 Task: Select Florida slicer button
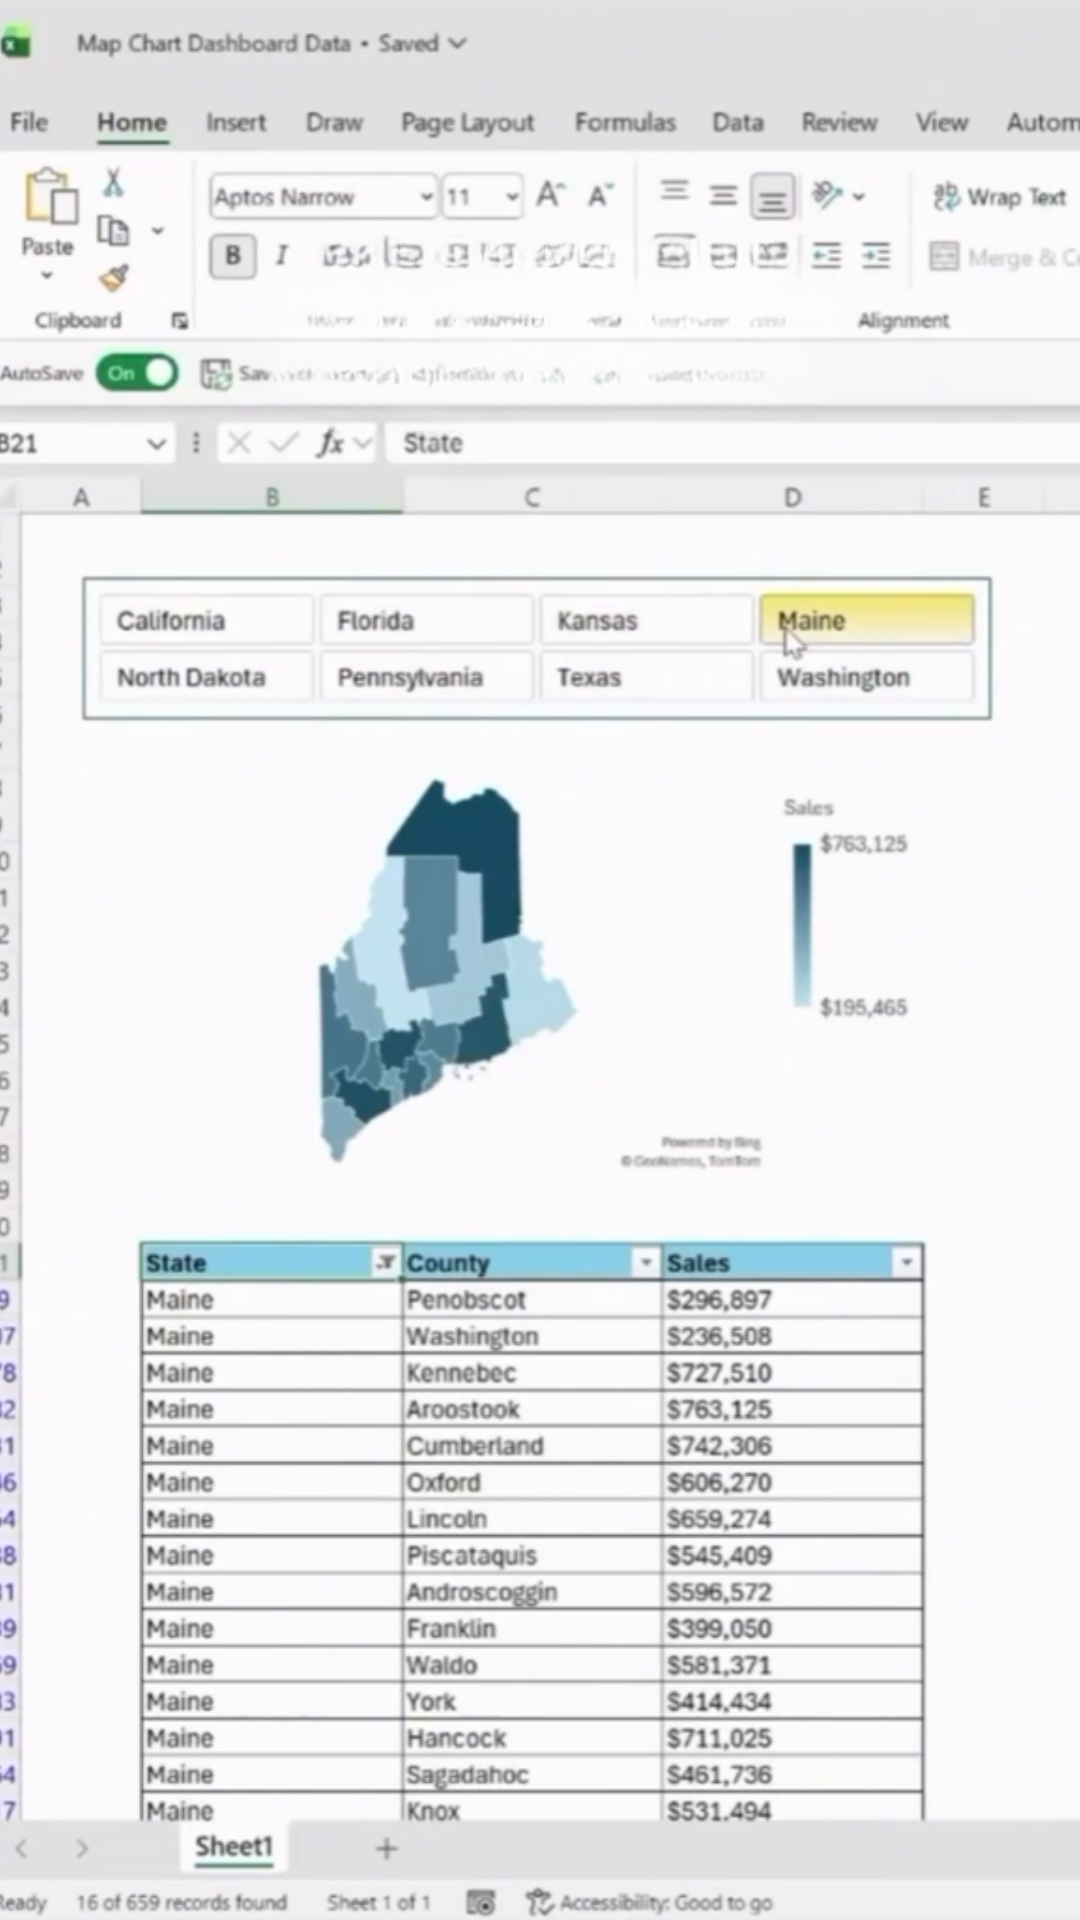(426, 620)
